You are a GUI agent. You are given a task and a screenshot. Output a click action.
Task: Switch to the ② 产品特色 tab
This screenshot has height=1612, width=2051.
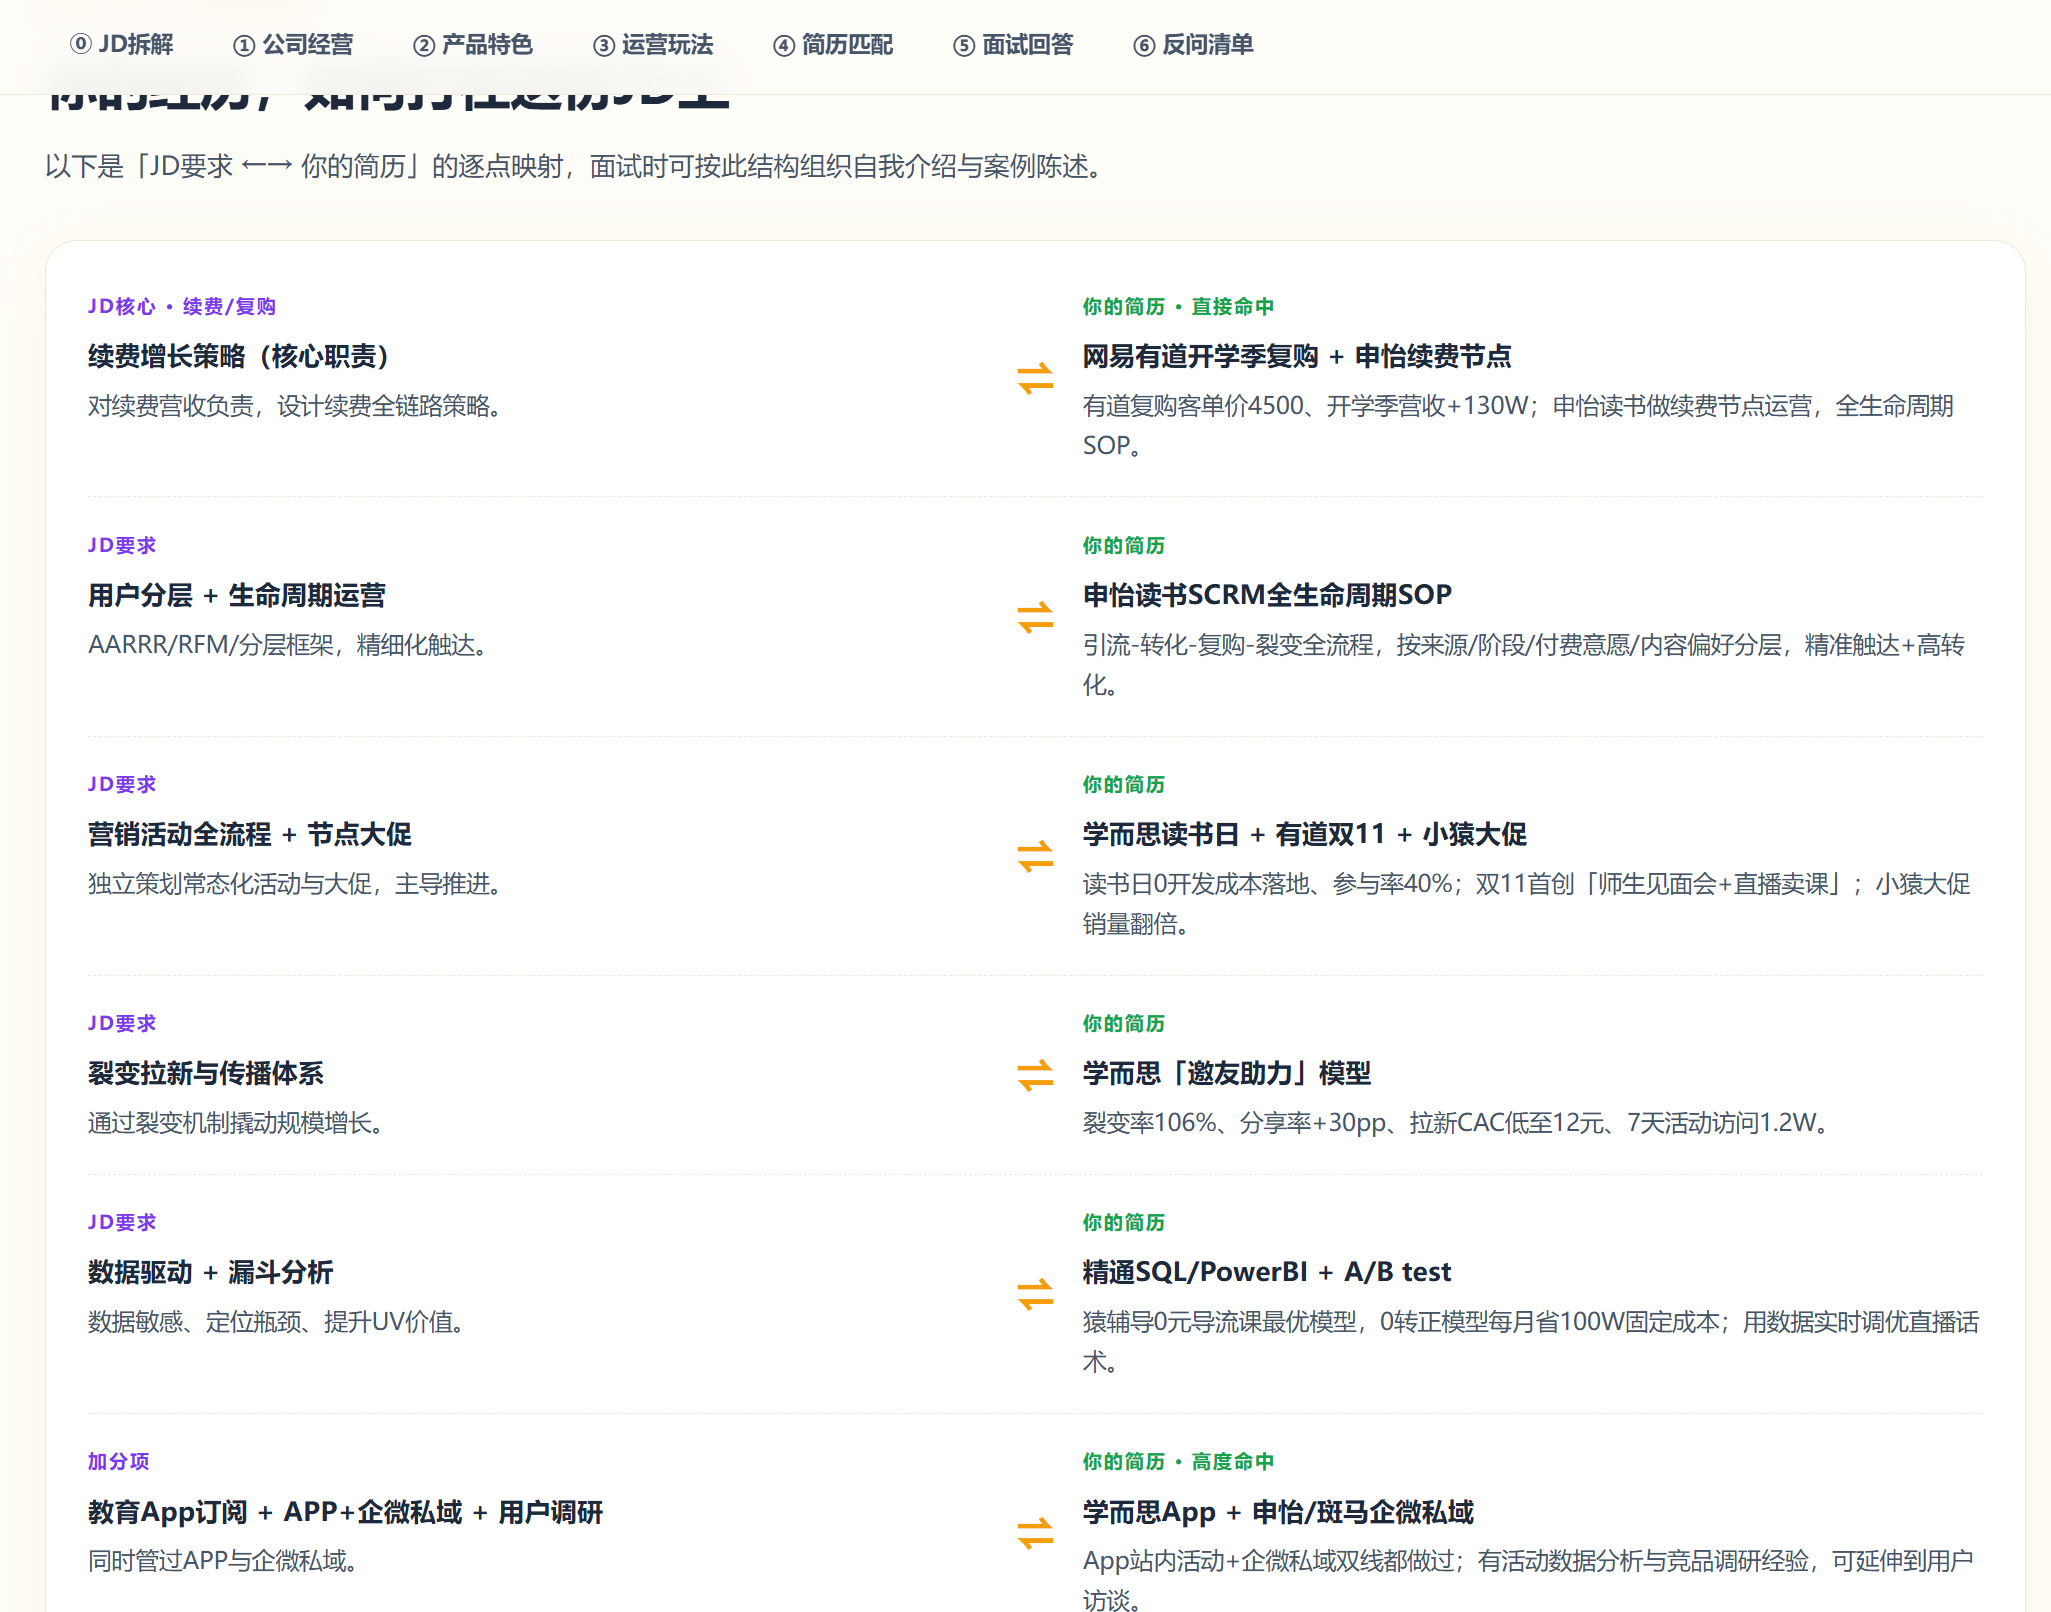(473, 45)
